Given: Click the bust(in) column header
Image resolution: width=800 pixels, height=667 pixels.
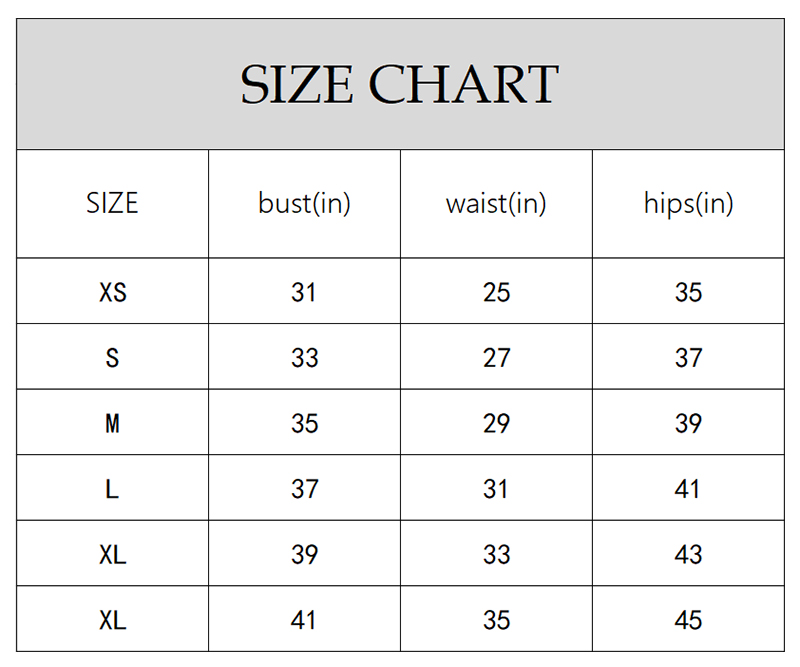Looking at the screenshot, I should [x=304, y=203].
